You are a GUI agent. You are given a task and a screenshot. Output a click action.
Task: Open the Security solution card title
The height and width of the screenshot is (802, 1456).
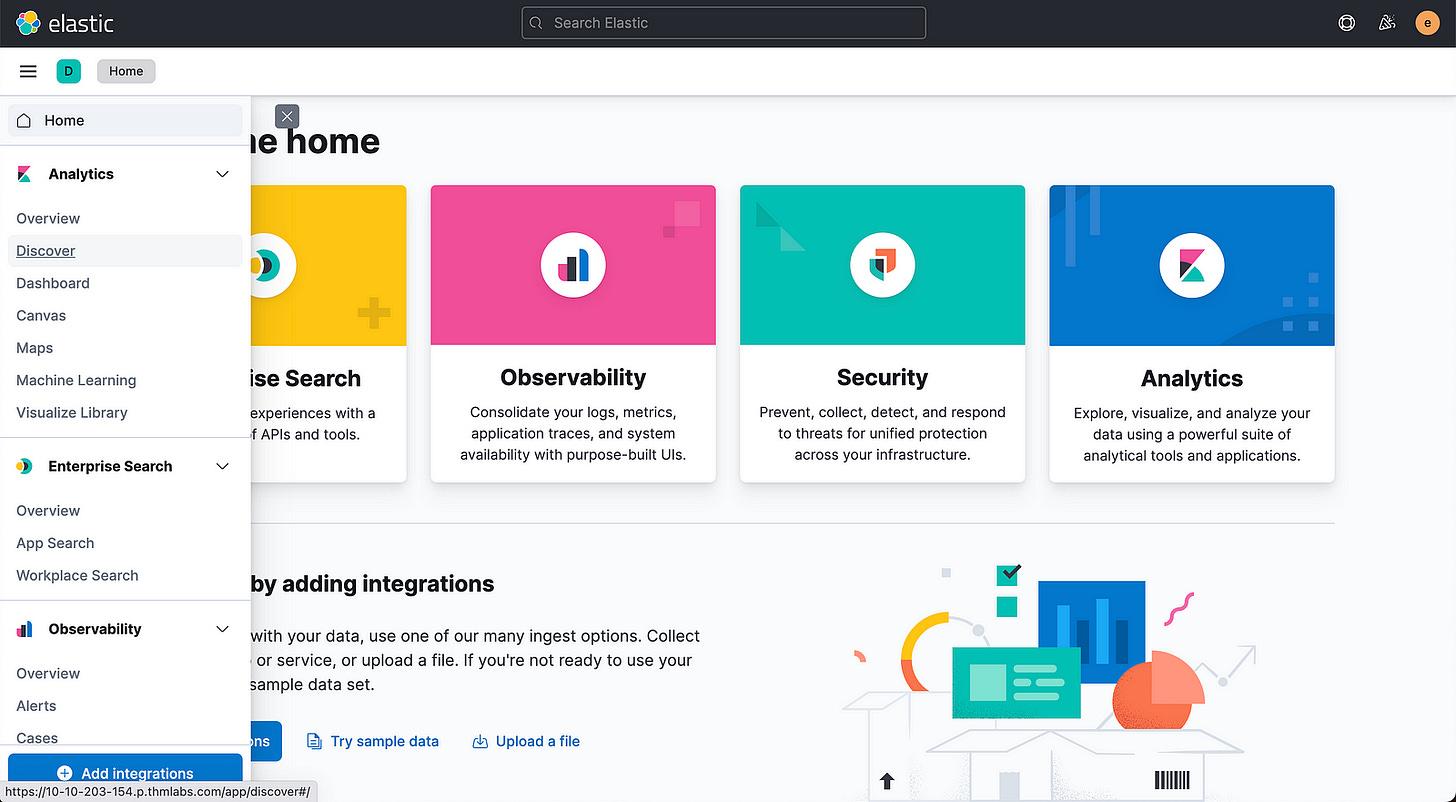(x=882, y=378)
